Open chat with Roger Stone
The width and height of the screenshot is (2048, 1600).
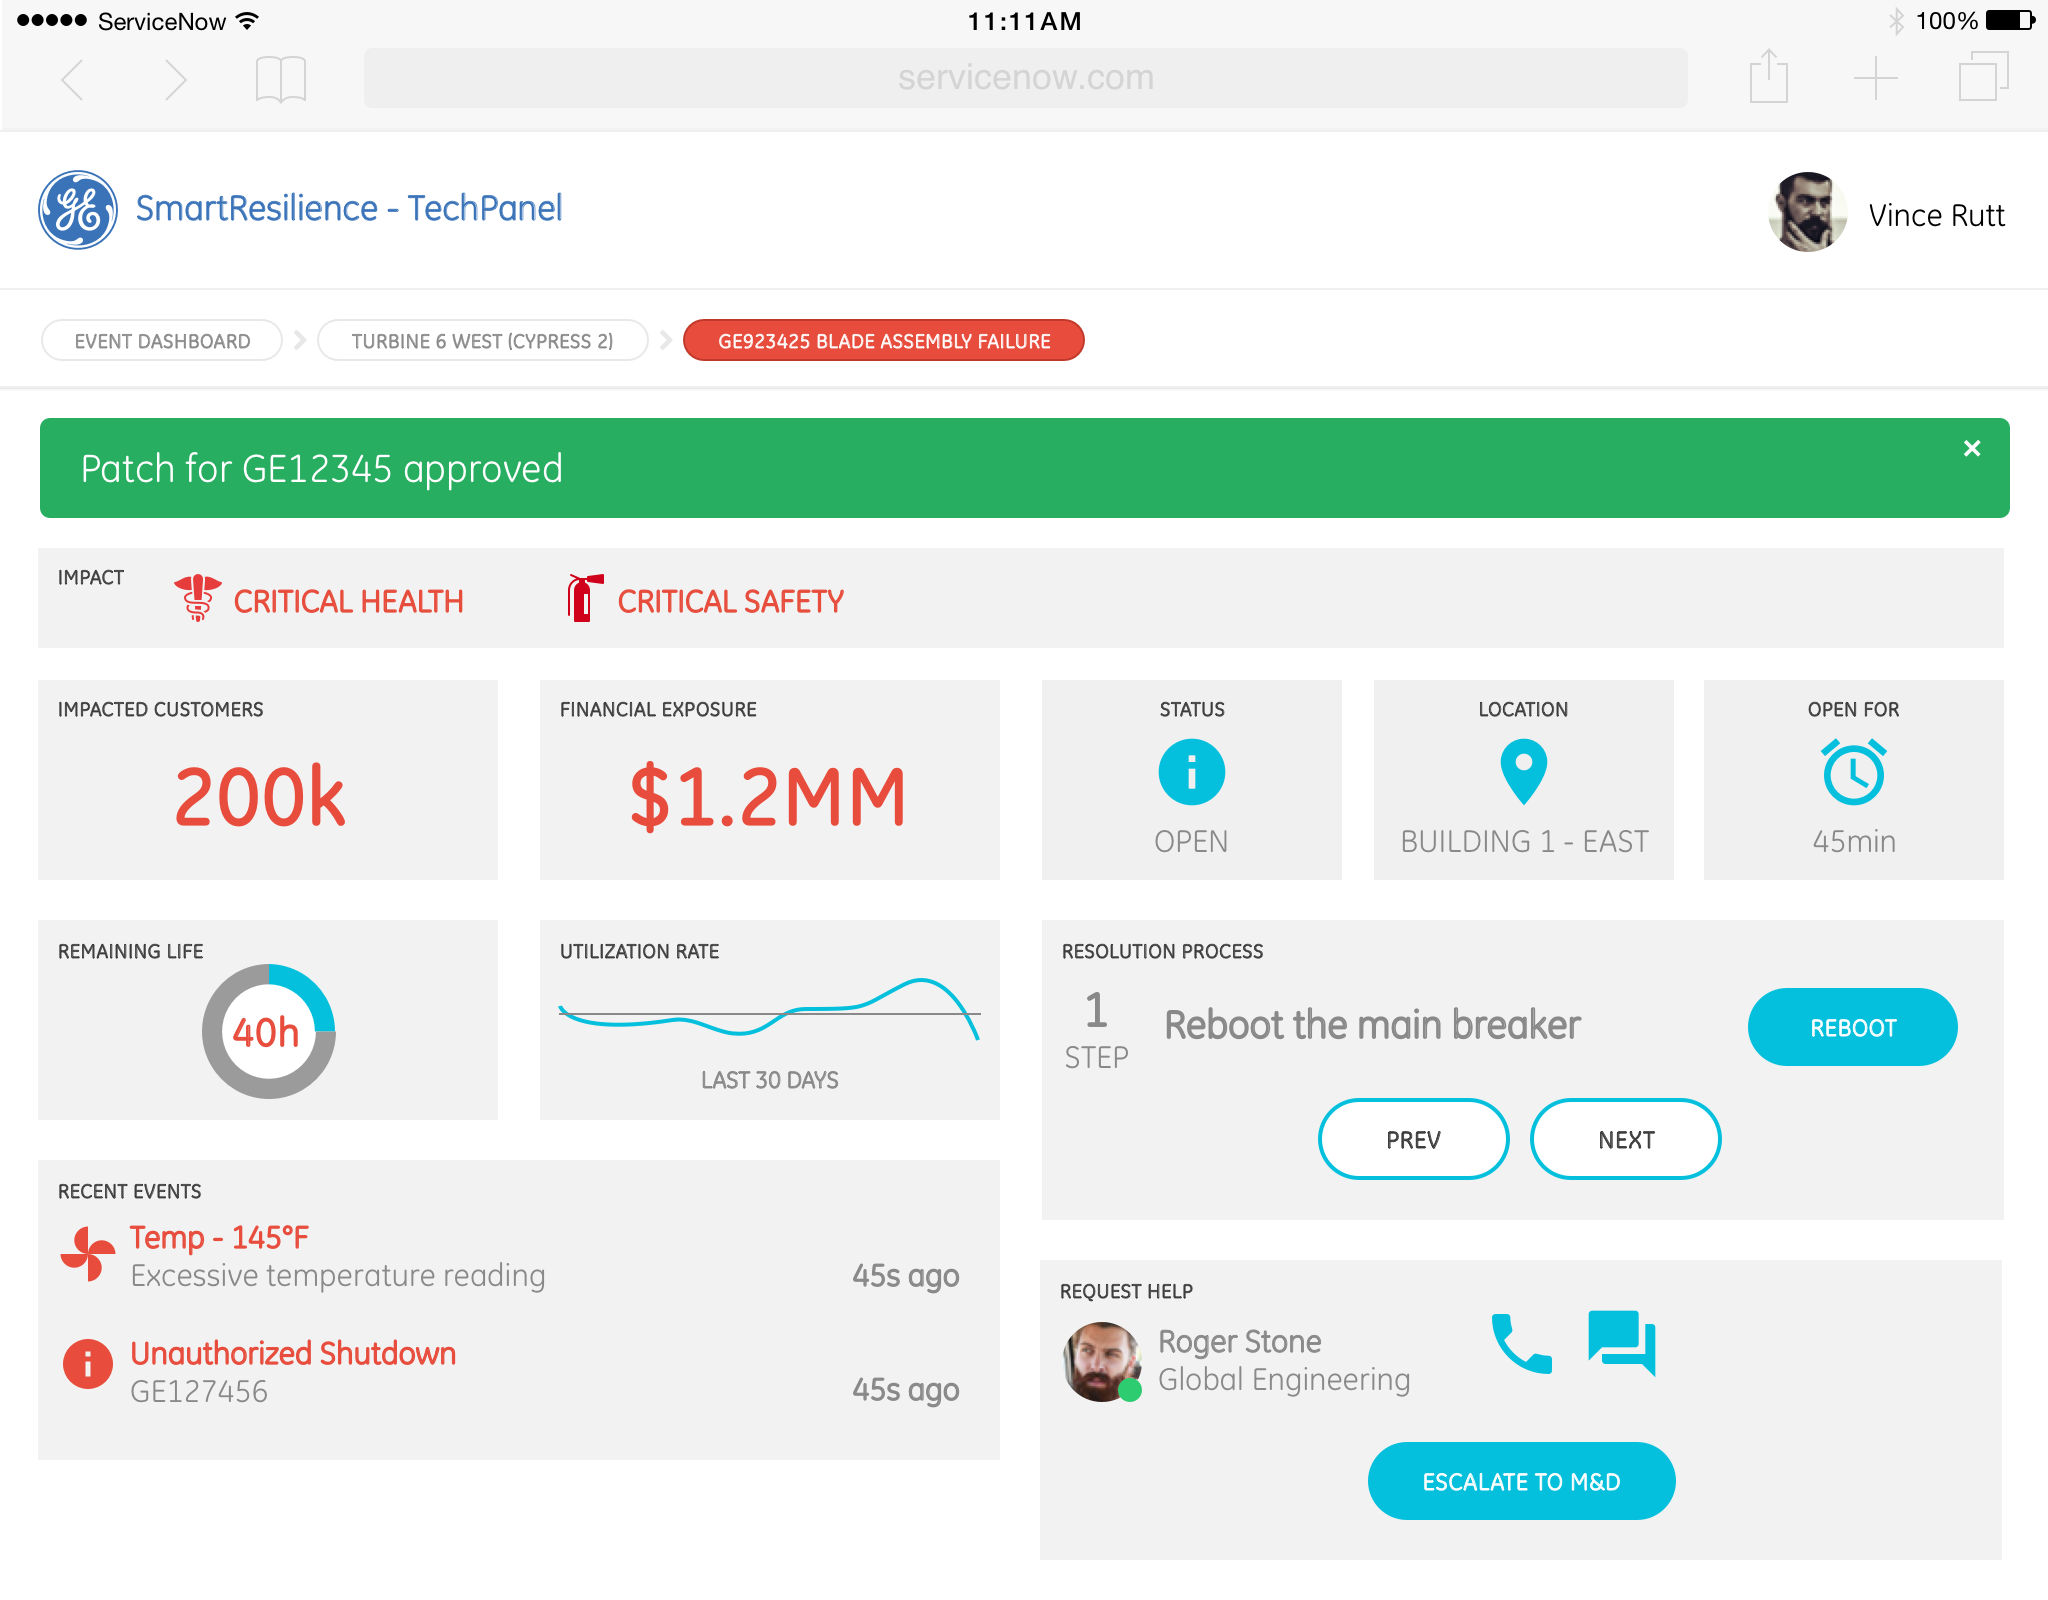click(x=1621, y=1341)
